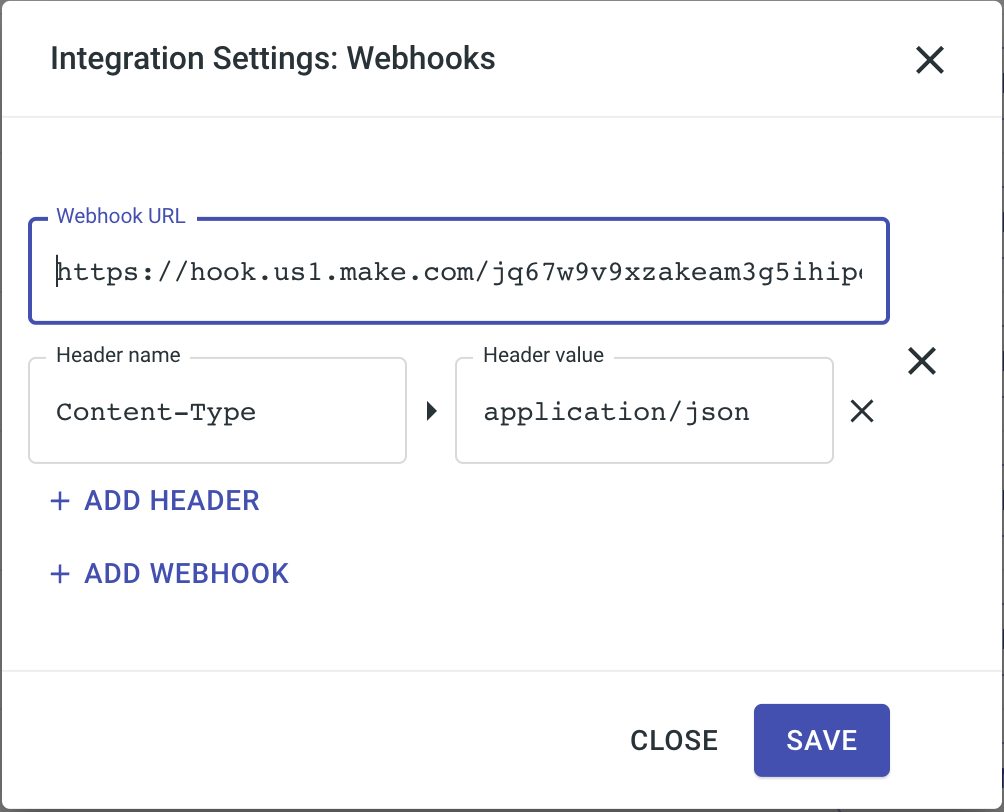The height and width of the screenshot is (812, 1004).
Task: Save the webhook settings
Action: click(x=821, y=740)
